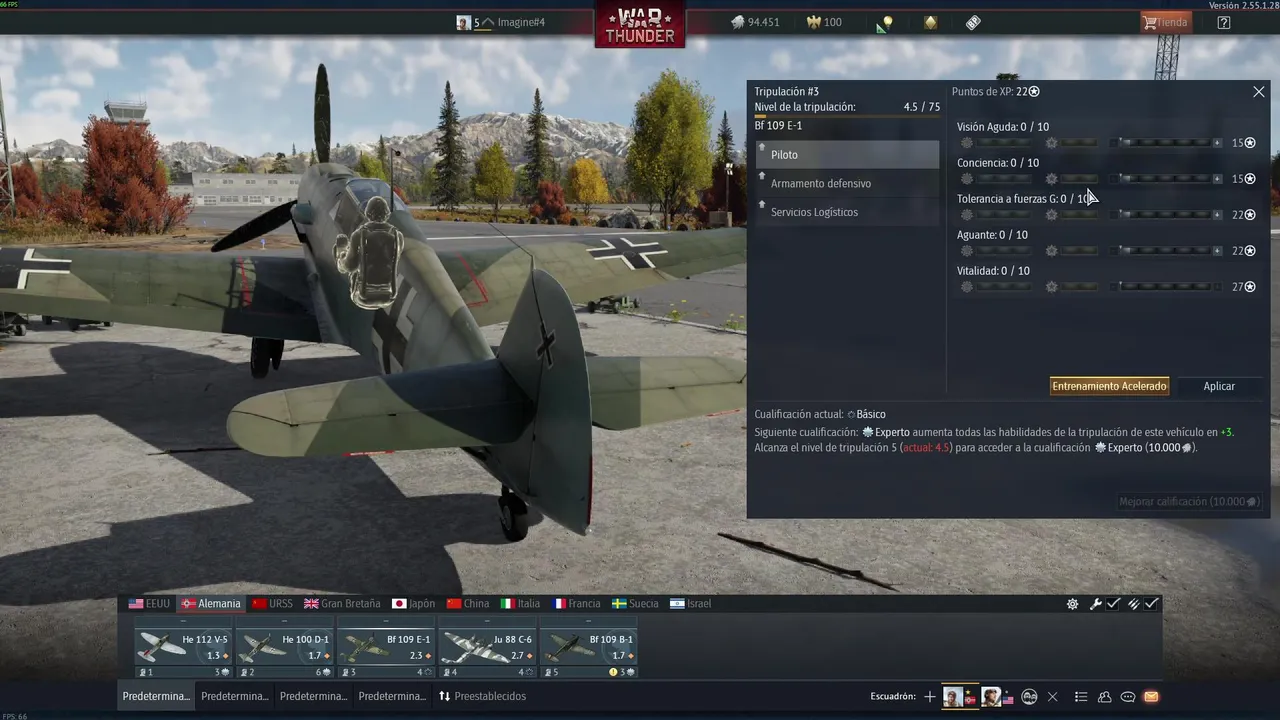This screenshot has width=1280, height=720.
Task: Select the Italia nation tab
Action: (520, 604)
